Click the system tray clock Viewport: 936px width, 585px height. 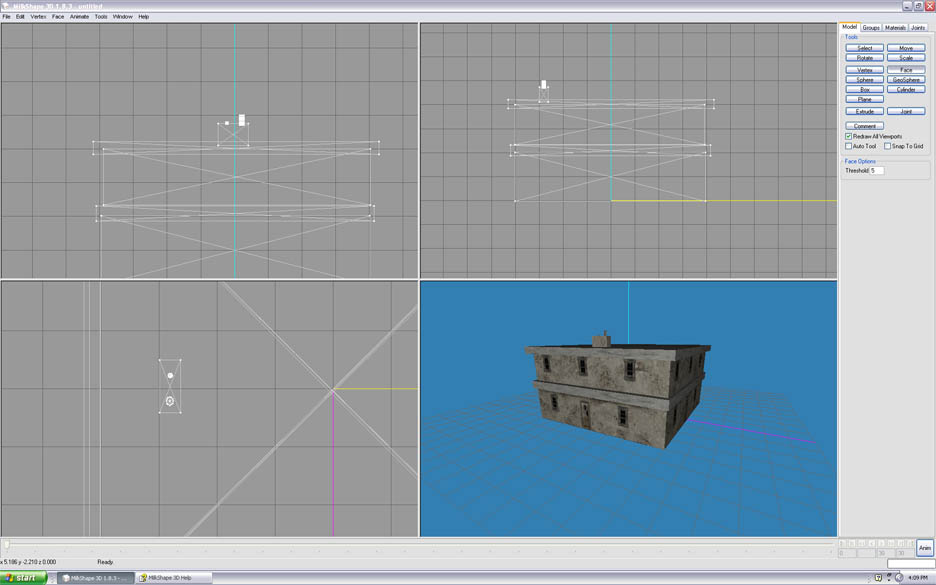917,578
